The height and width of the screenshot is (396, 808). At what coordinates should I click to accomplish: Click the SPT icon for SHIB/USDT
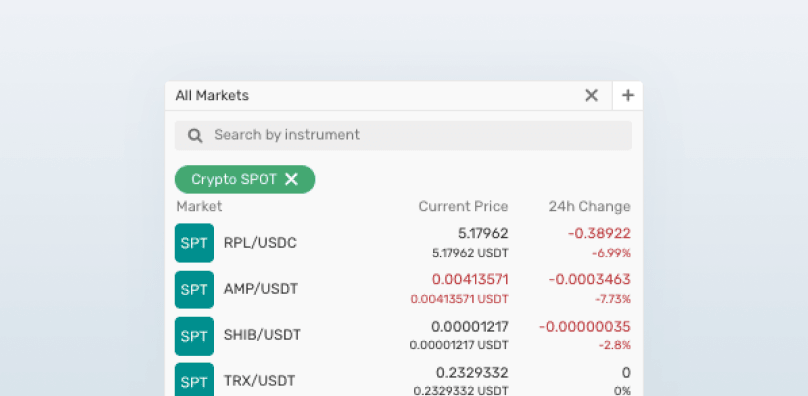[x=194, y=336]
